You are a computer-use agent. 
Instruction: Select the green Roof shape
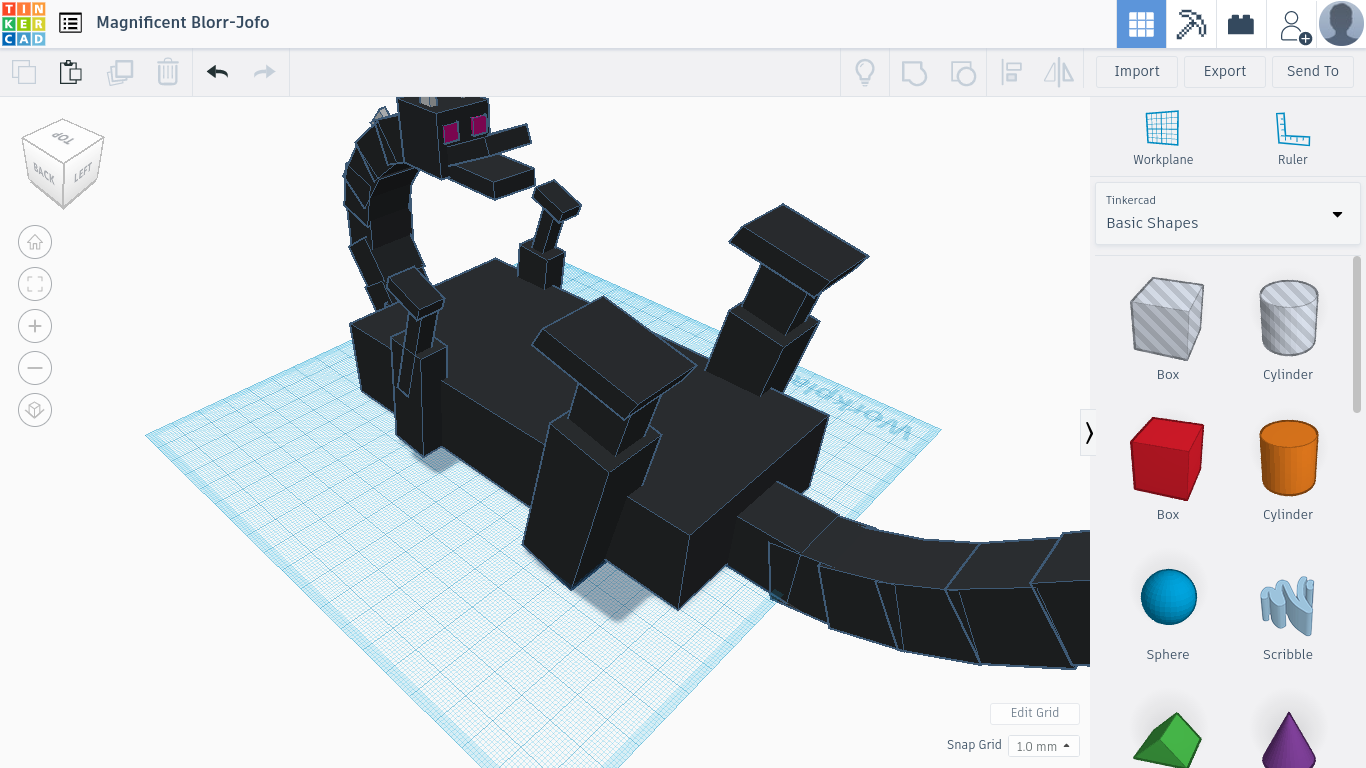coord(1167,738)
